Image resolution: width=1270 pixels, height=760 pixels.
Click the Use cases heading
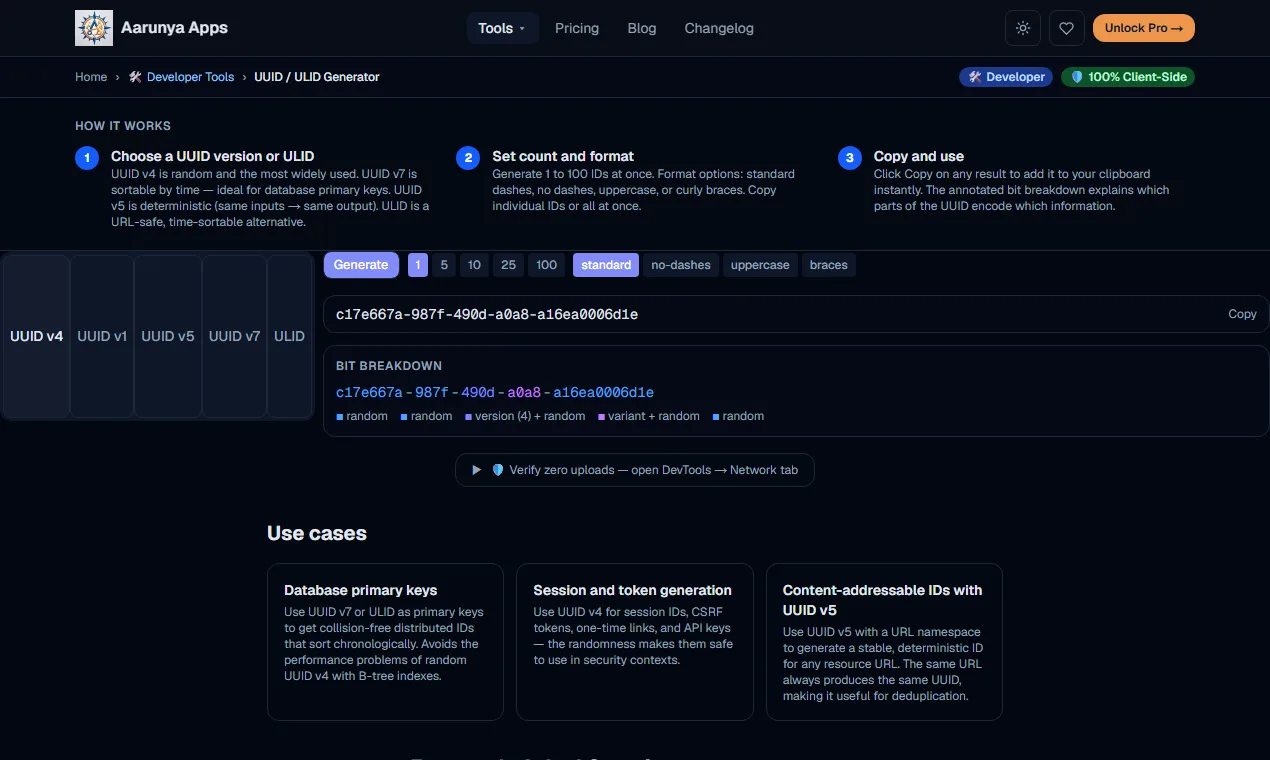pos(317,533)
